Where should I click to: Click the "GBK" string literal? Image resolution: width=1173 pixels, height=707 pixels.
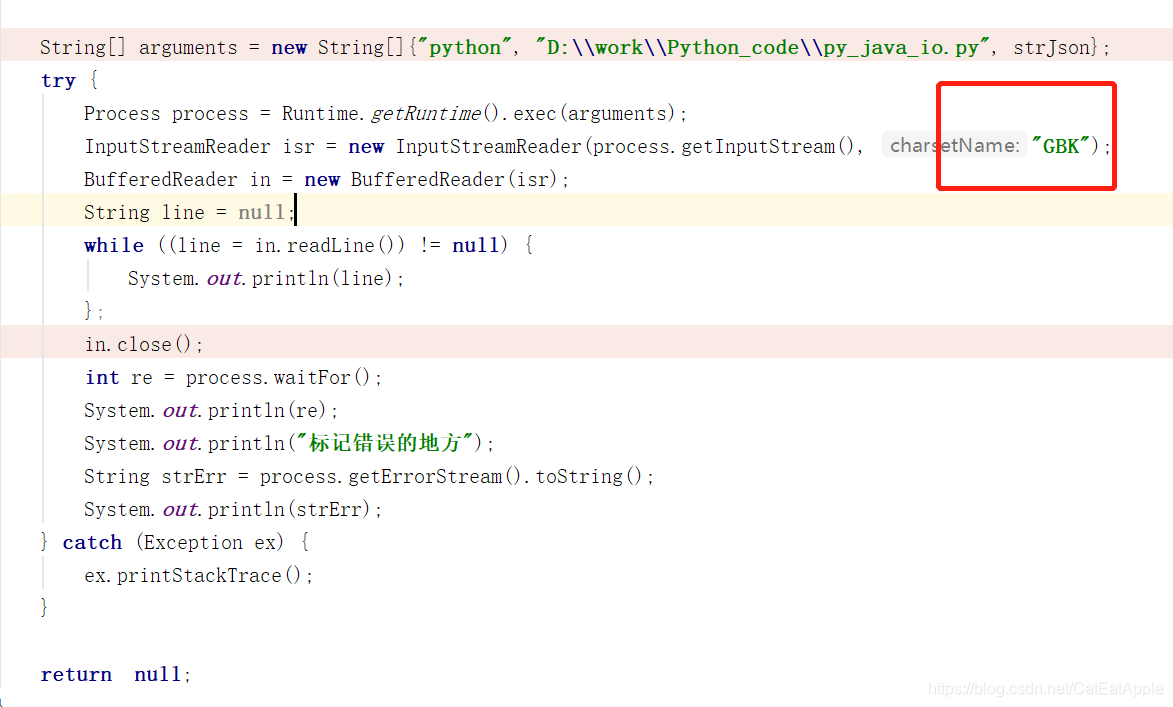tap(1060, 147)
